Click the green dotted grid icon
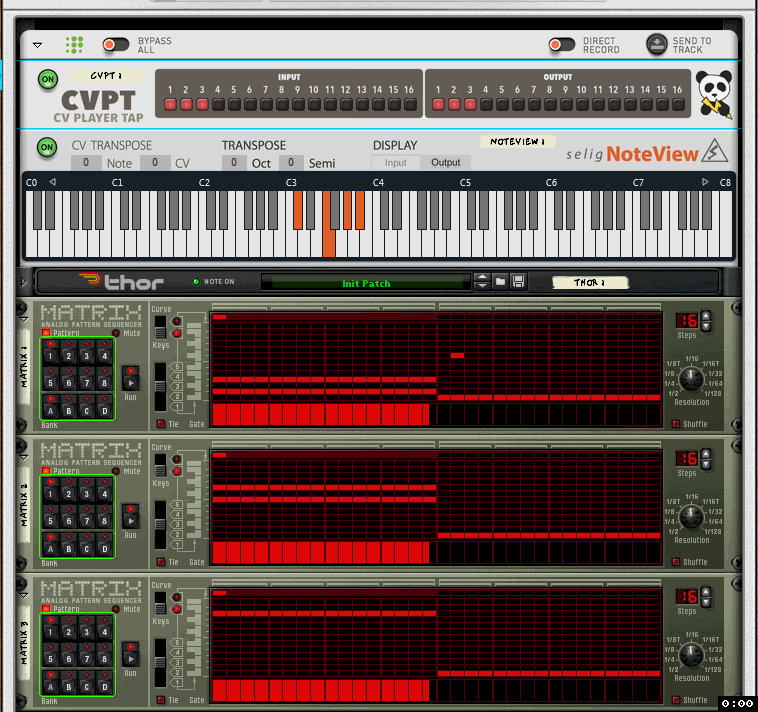Viewport: 758px width, 712px height. click(74, 45)
